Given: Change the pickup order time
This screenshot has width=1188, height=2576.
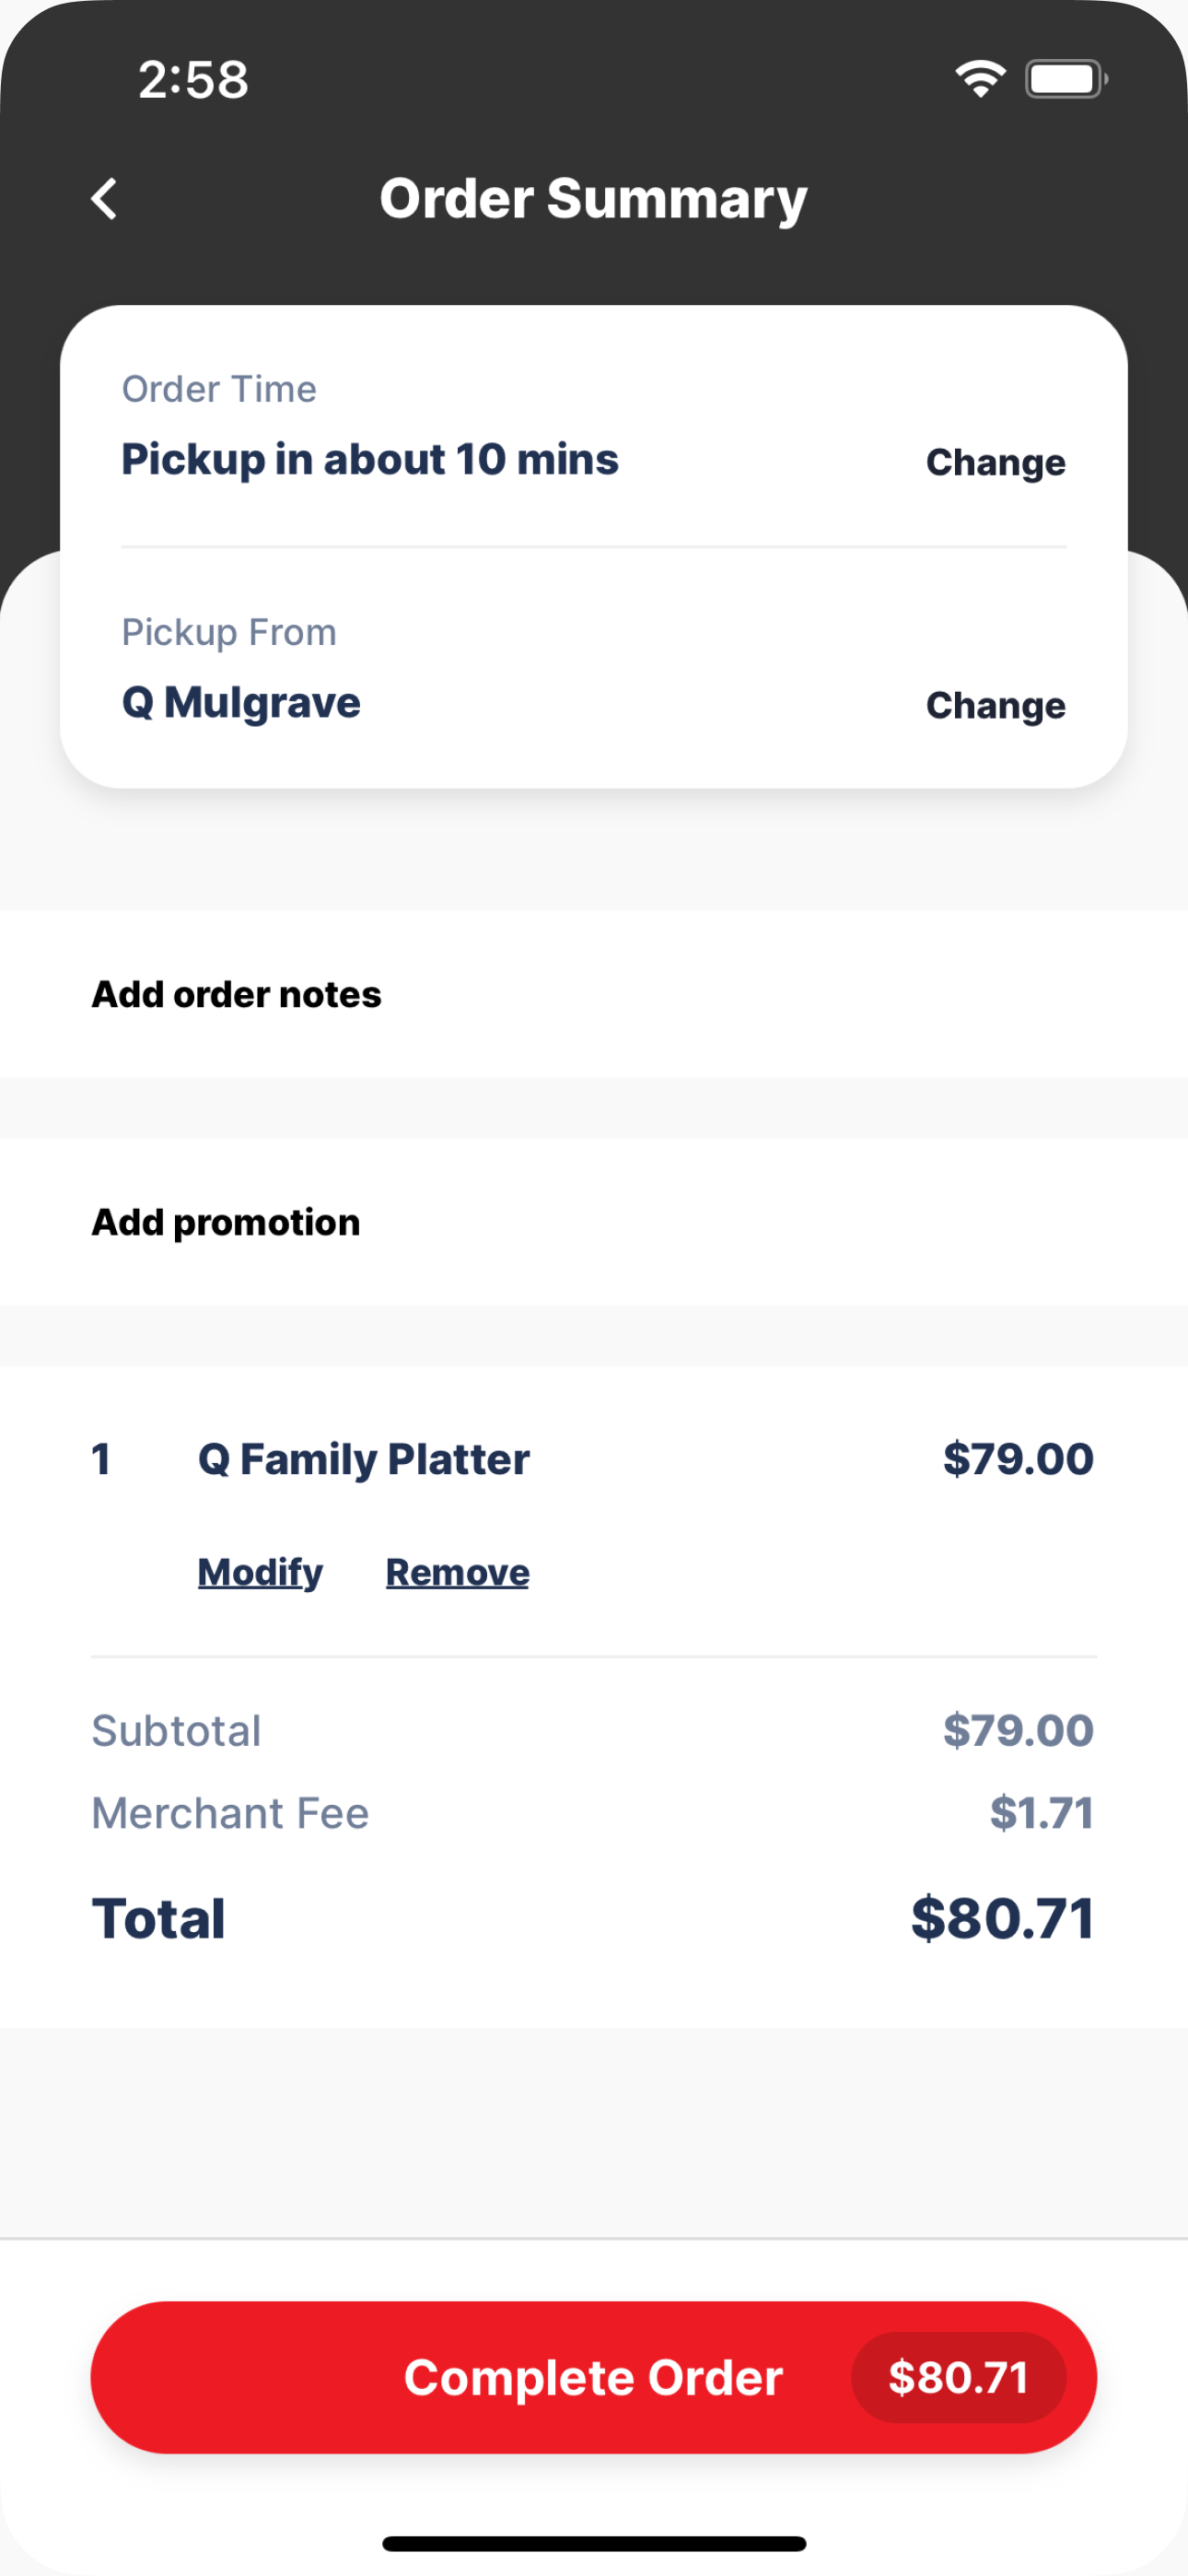Looking at the screenshot, I should [x=995, y=462].
